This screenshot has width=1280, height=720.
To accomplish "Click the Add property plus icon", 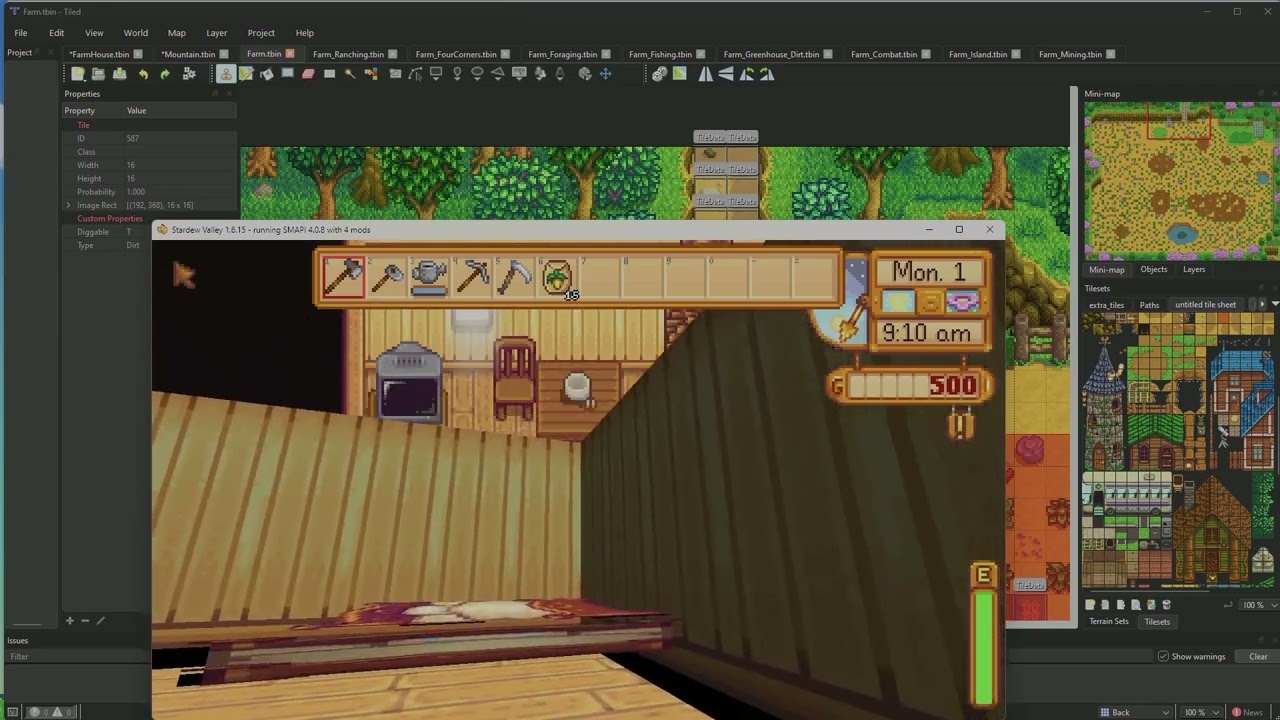I will pyautogui.click(x=70, y=621).
